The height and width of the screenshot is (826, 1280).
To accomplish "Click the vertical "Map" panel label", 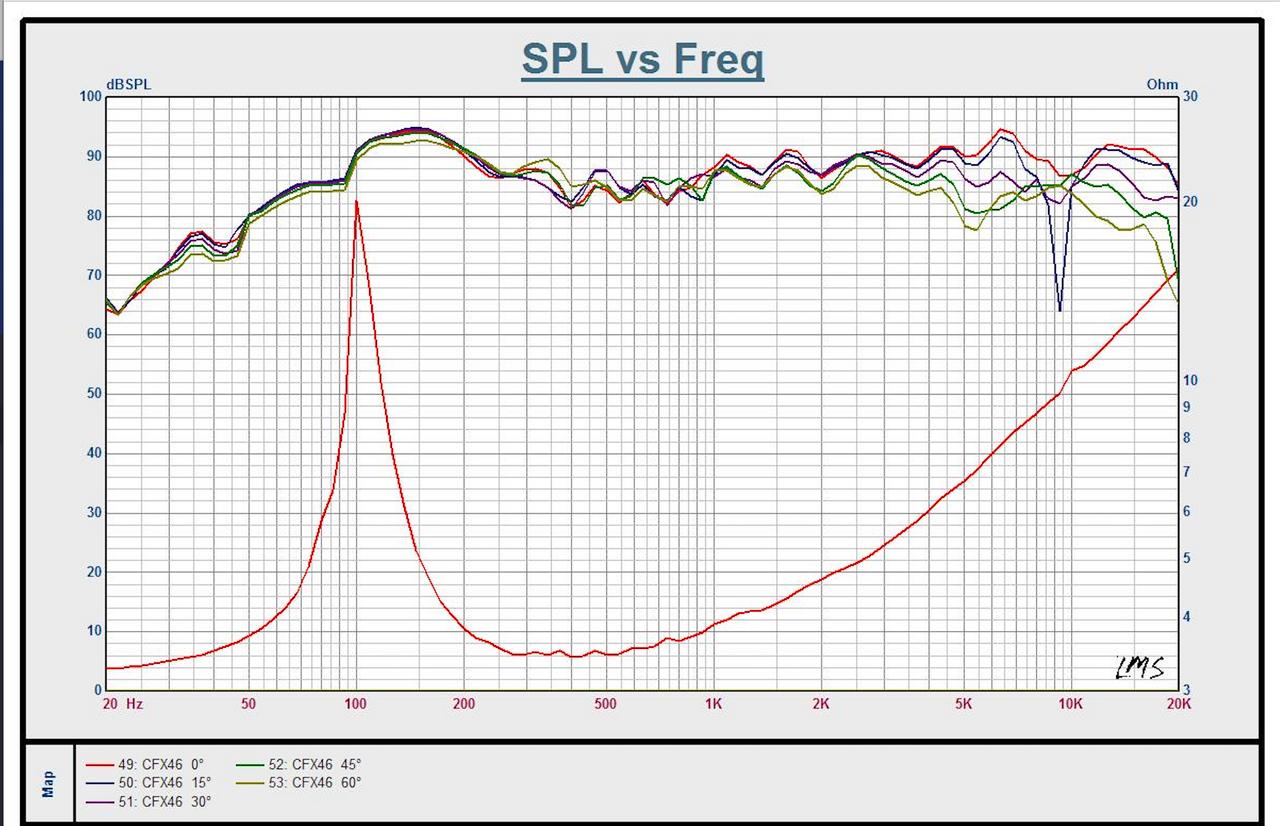I will pyautogui.click(x=49, y=783).
